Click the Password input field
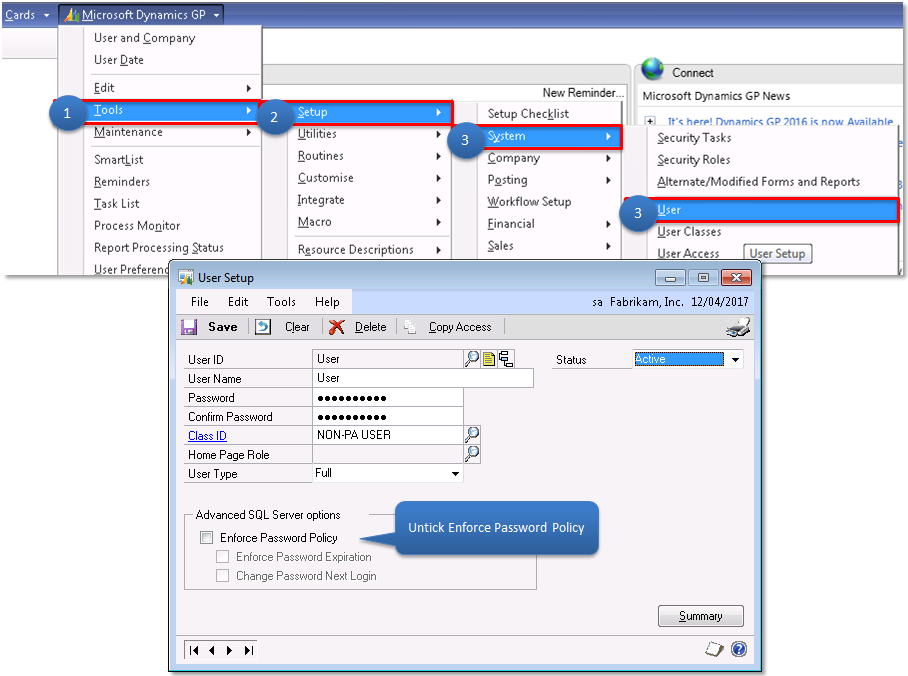Image resolution: width=908 pixels, height=676 pixels. (388, 397)
